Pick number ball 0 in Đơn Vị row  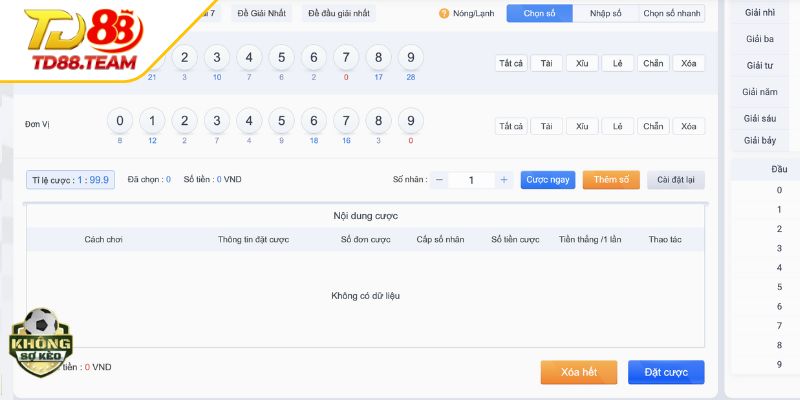(119, 122)
